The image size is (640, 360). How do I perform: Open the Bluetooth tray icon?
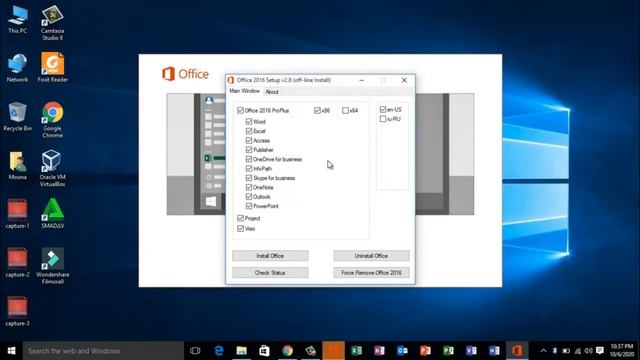coord(555,351)
